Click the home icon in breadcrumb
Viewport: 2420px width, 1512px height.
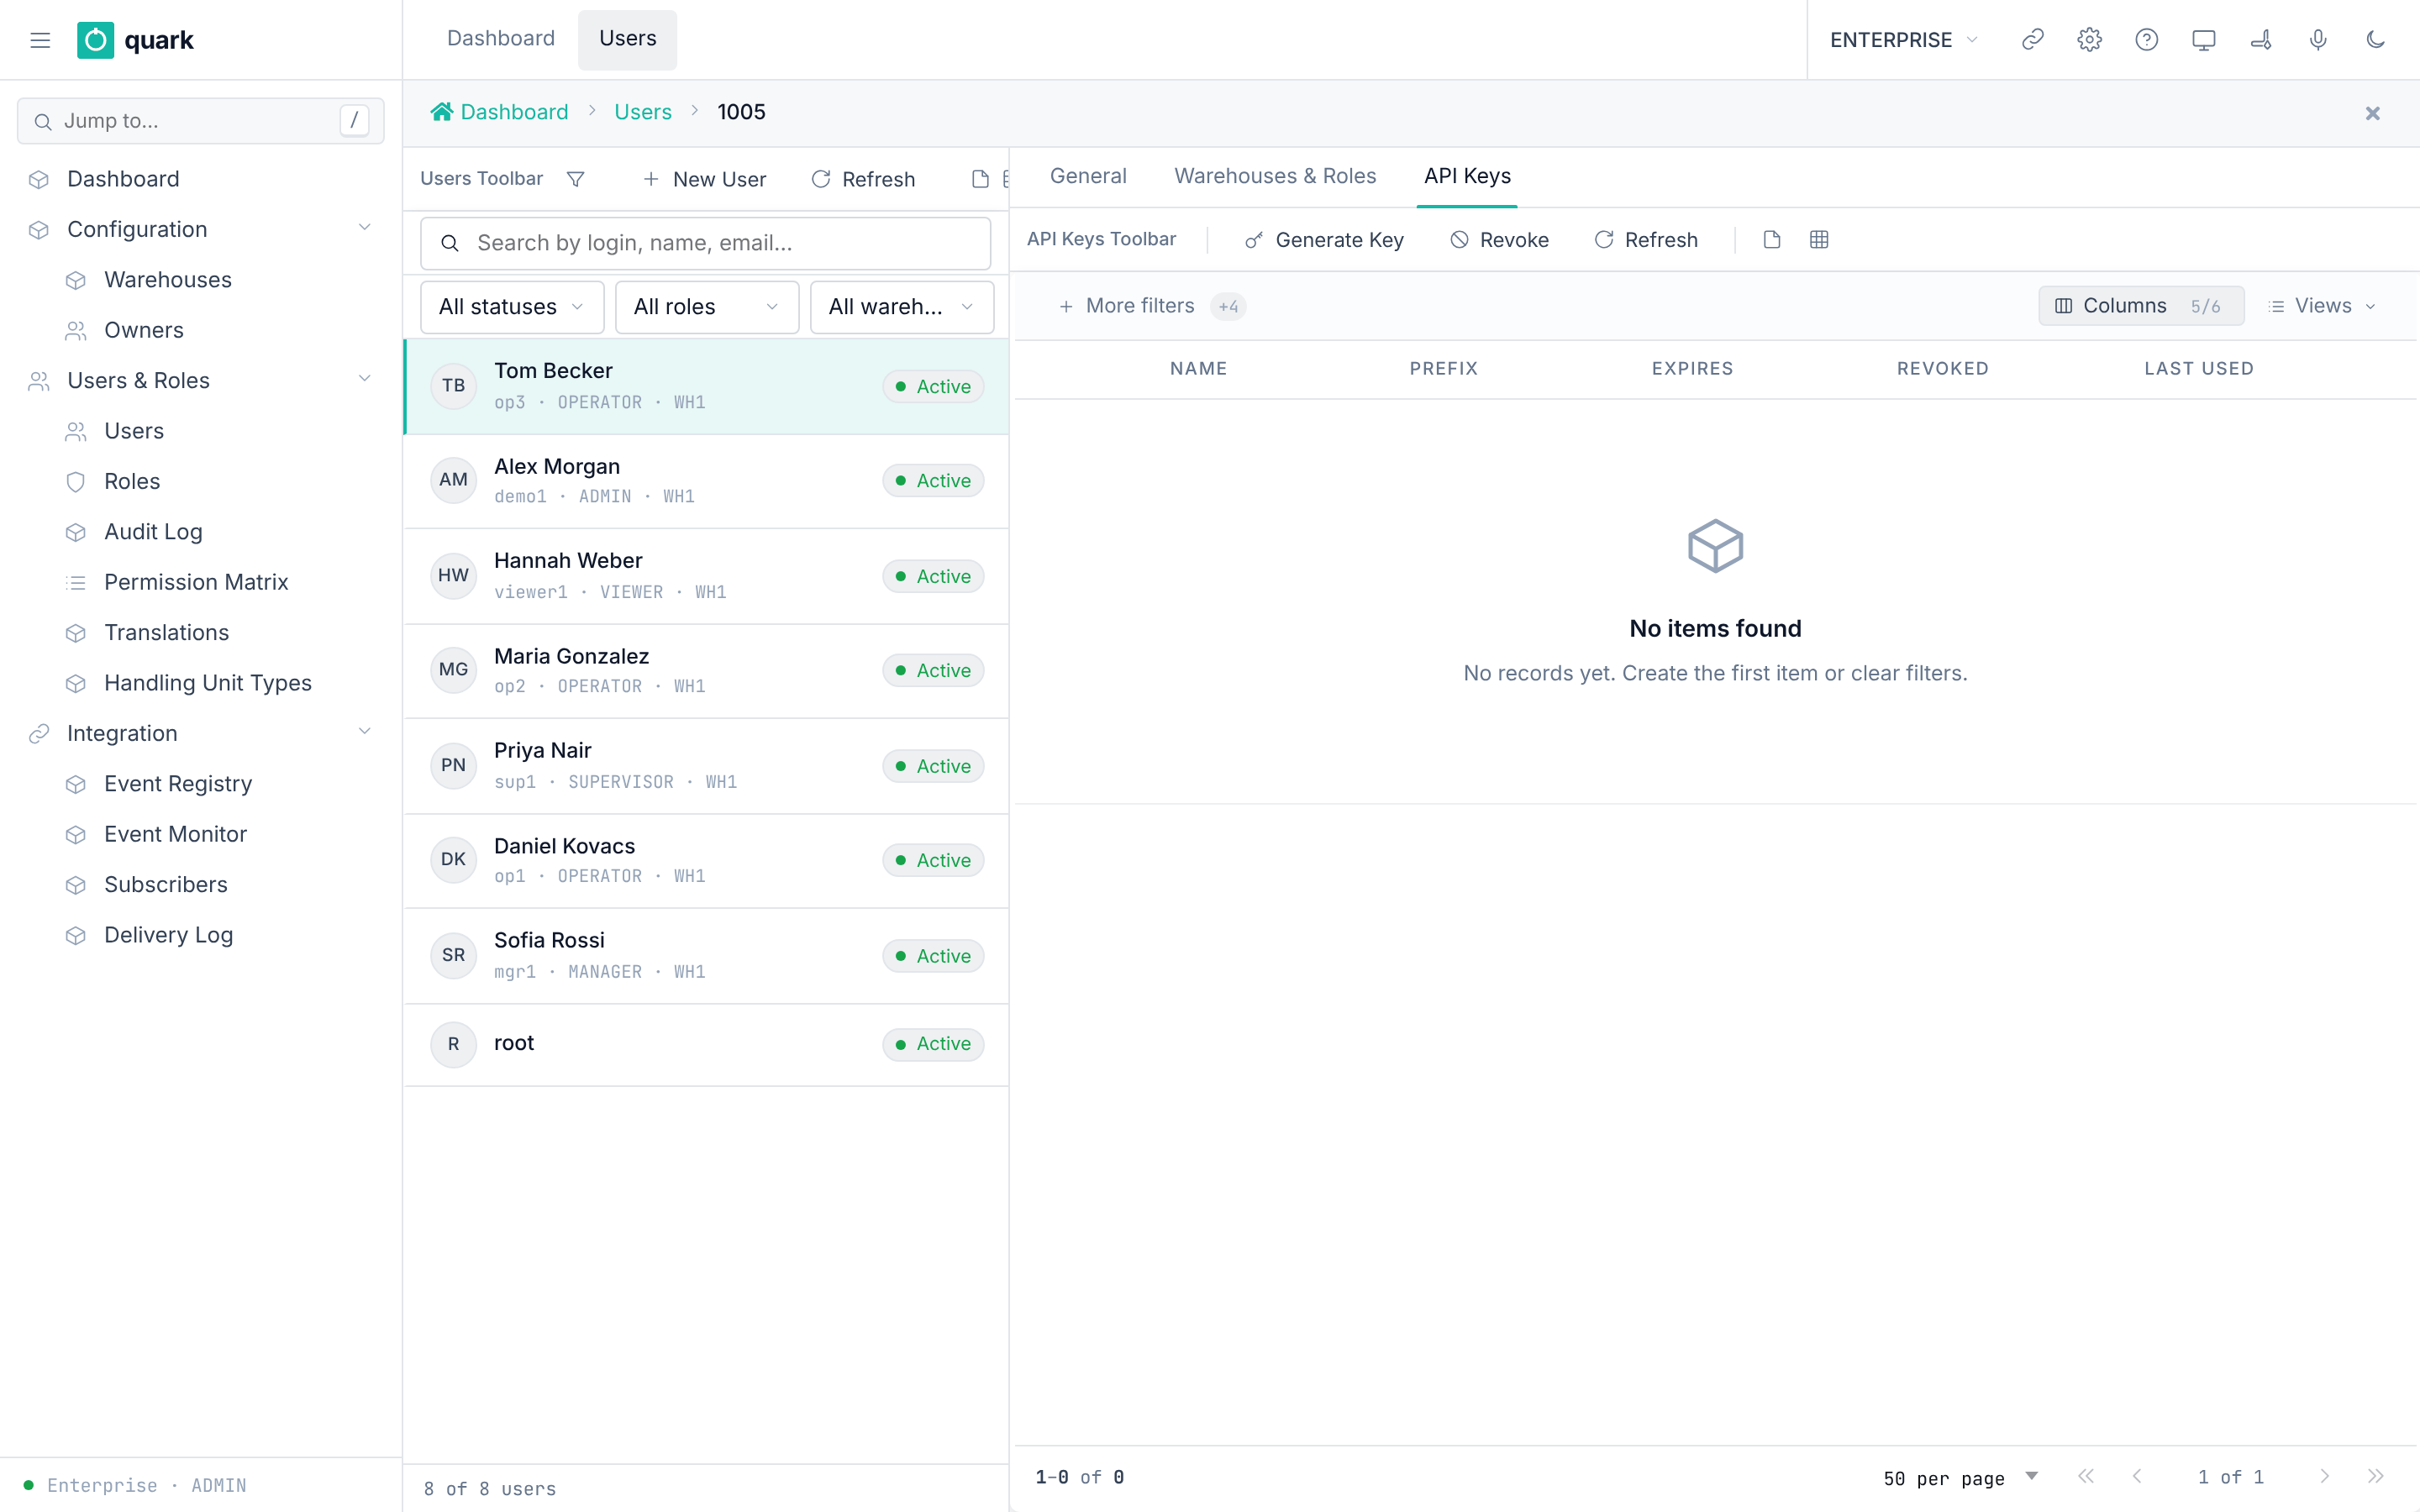click(441, 112)
